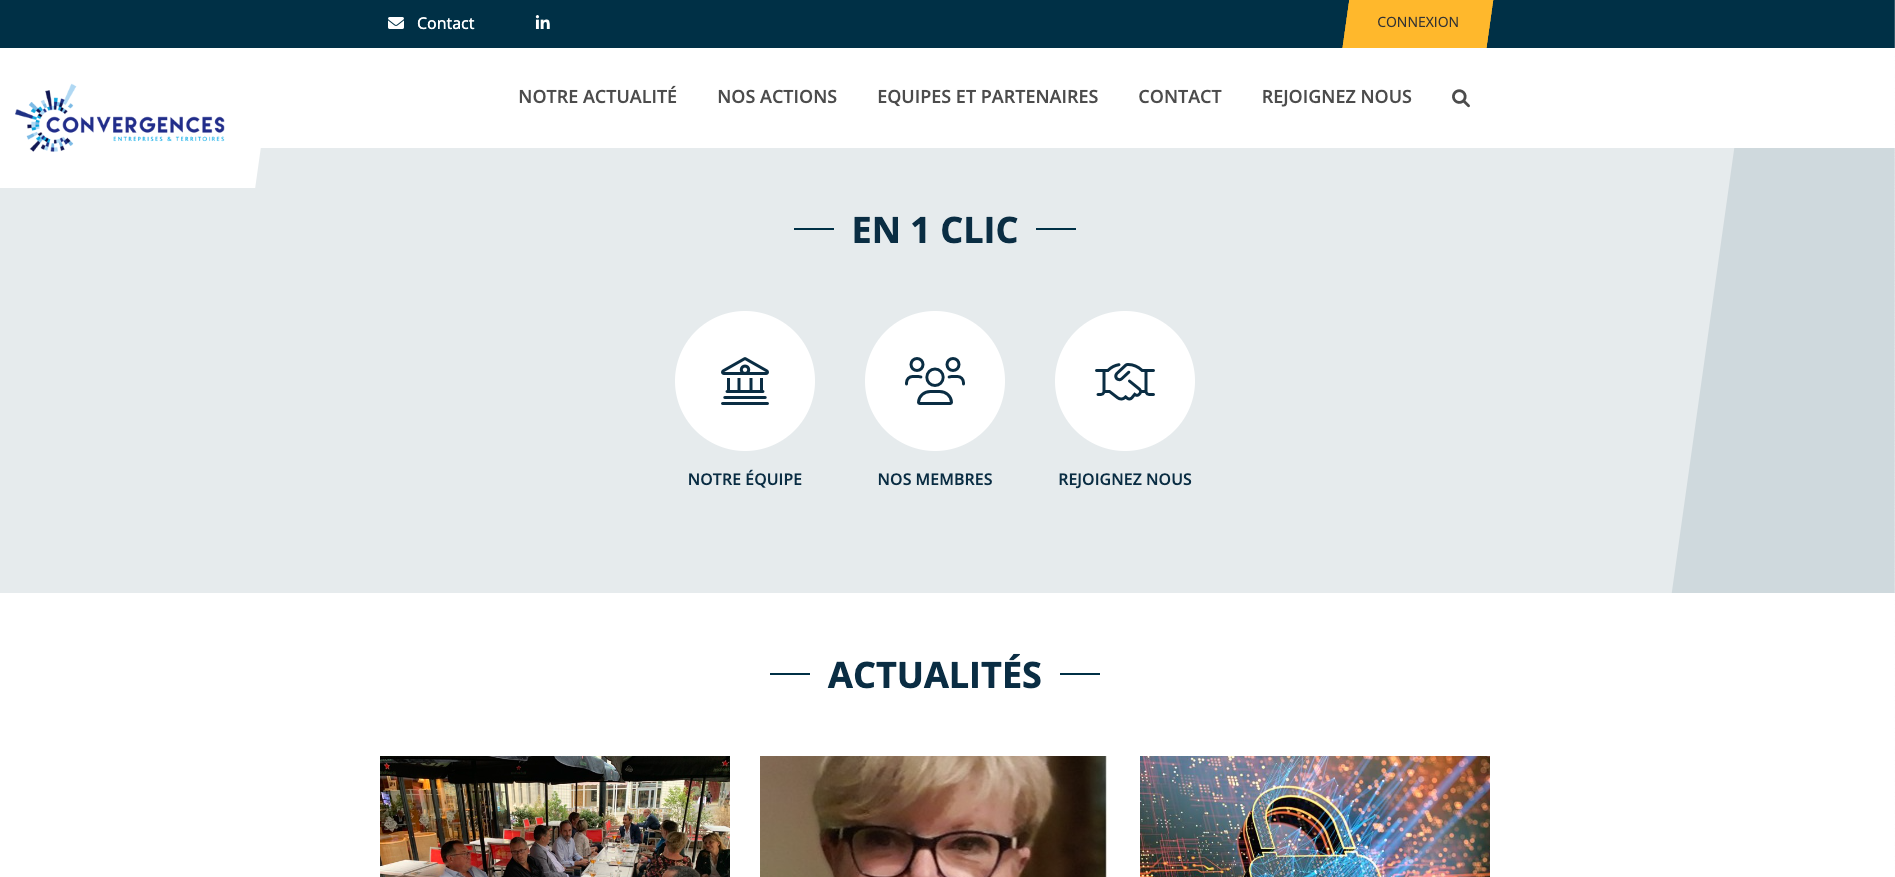Open the search magnifier icon
The height and width of the screenshot is (877, 1895).
[x=1461, y=98]
